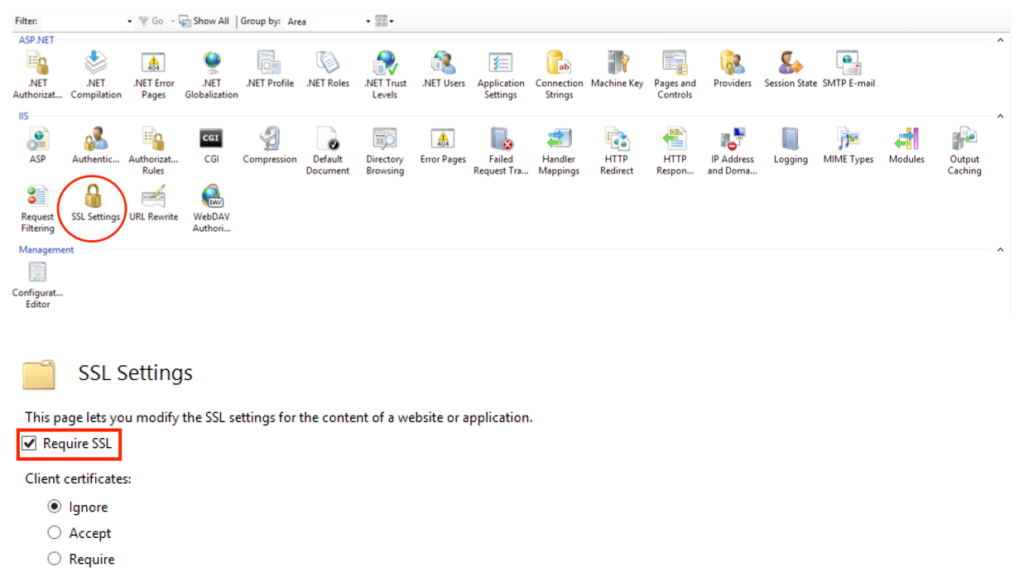The height and width of the screenshot is (577, 1024).
Task: Open Failed Request Tracing Rules
Action: (x=501, y=151)
